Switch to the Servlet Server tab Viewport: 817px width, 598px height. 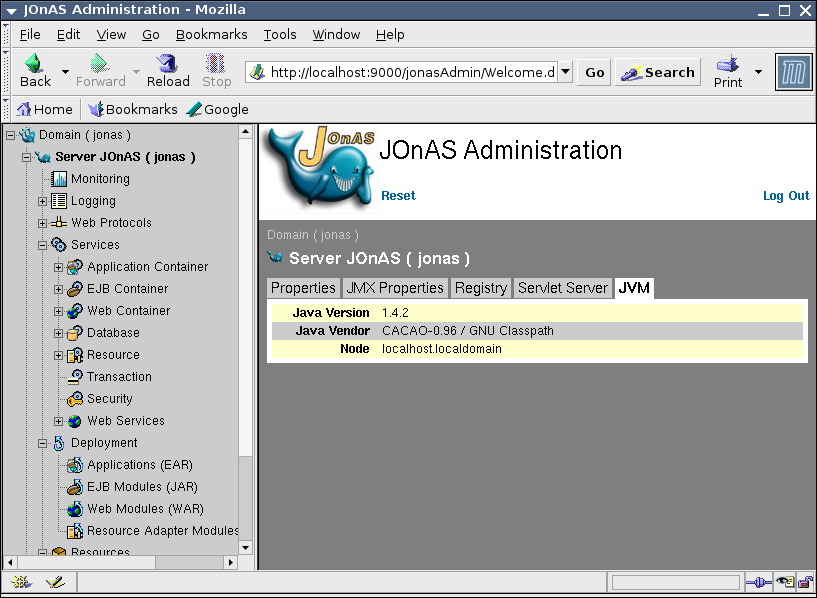563,288
